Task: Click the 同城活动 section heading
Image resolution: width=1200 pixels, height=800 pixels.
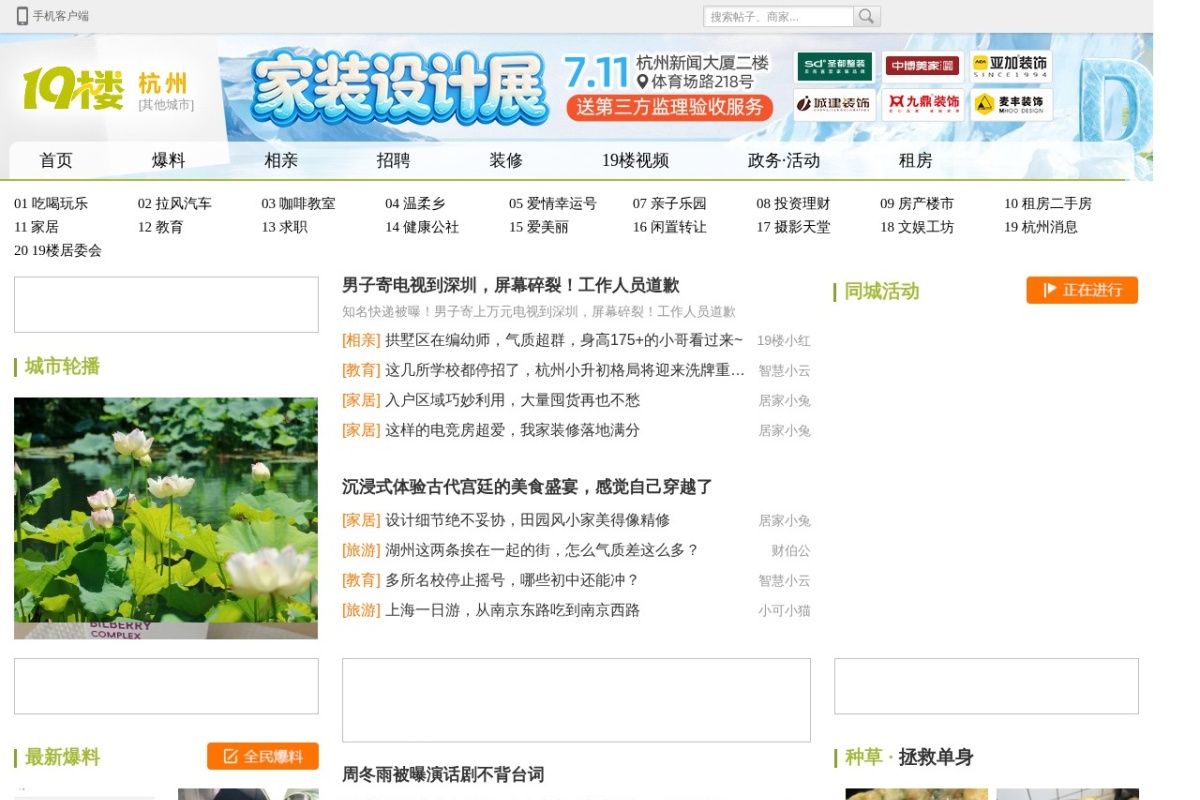Action: tap(881, 291)
